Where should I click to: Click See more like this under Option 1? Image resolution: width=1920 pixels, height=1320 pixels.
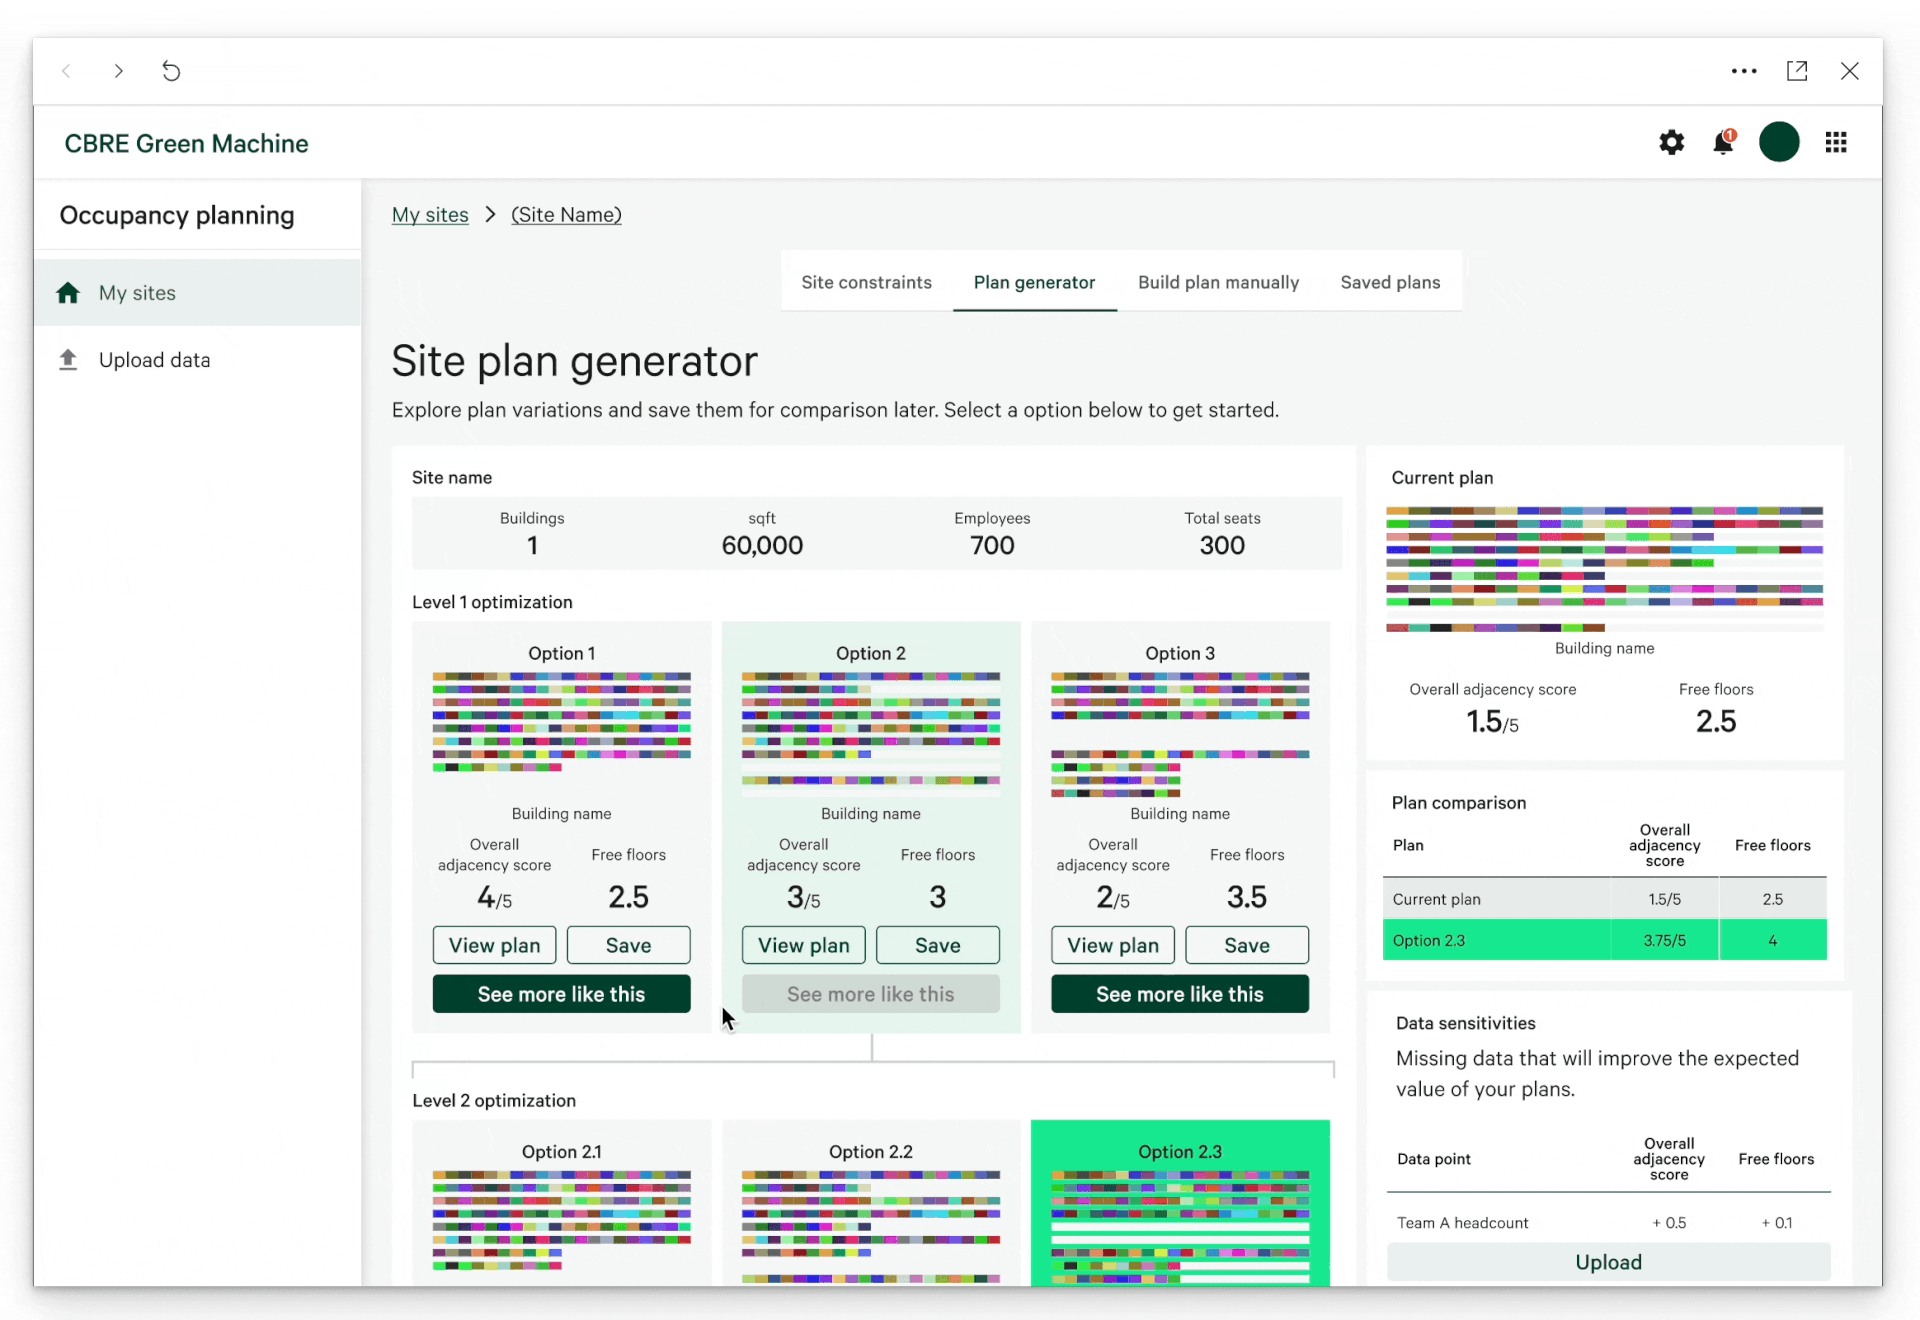561,994
